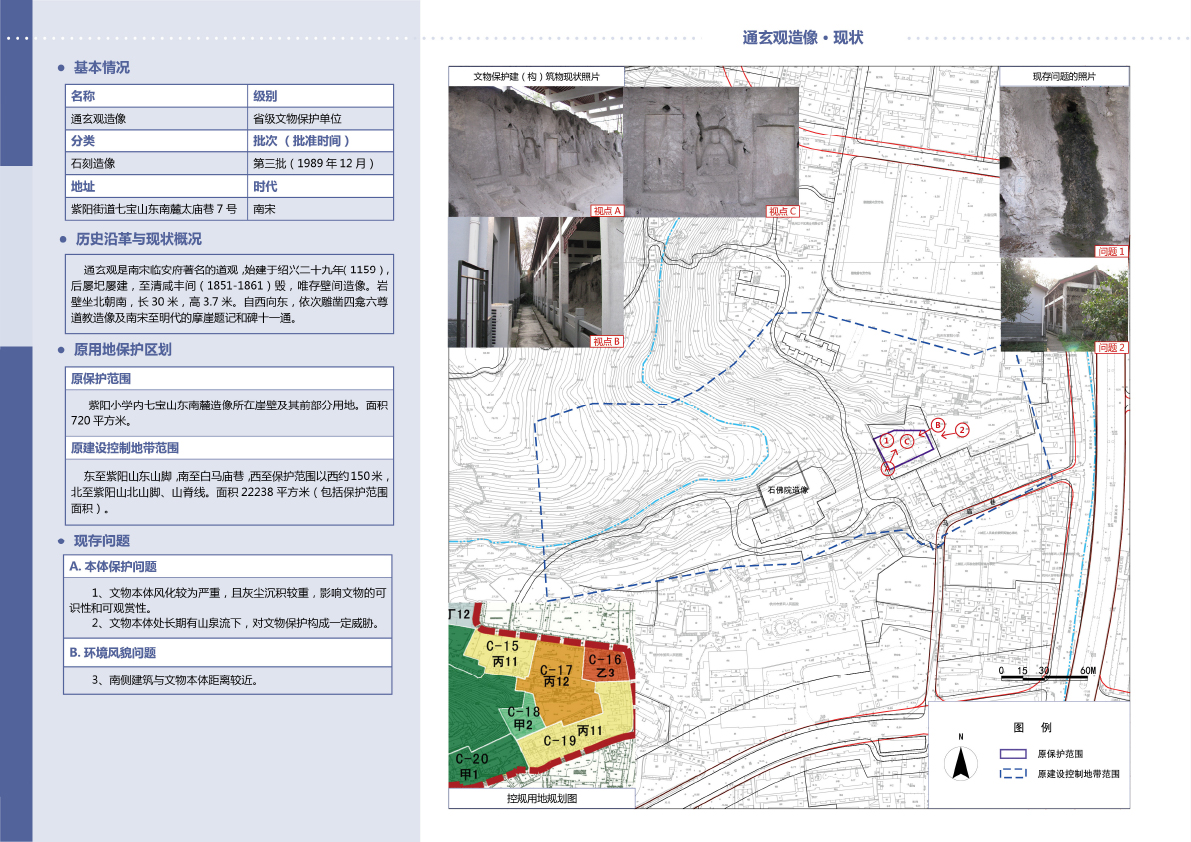Click the 批次（批准时间）table header cell

(321, 140)
